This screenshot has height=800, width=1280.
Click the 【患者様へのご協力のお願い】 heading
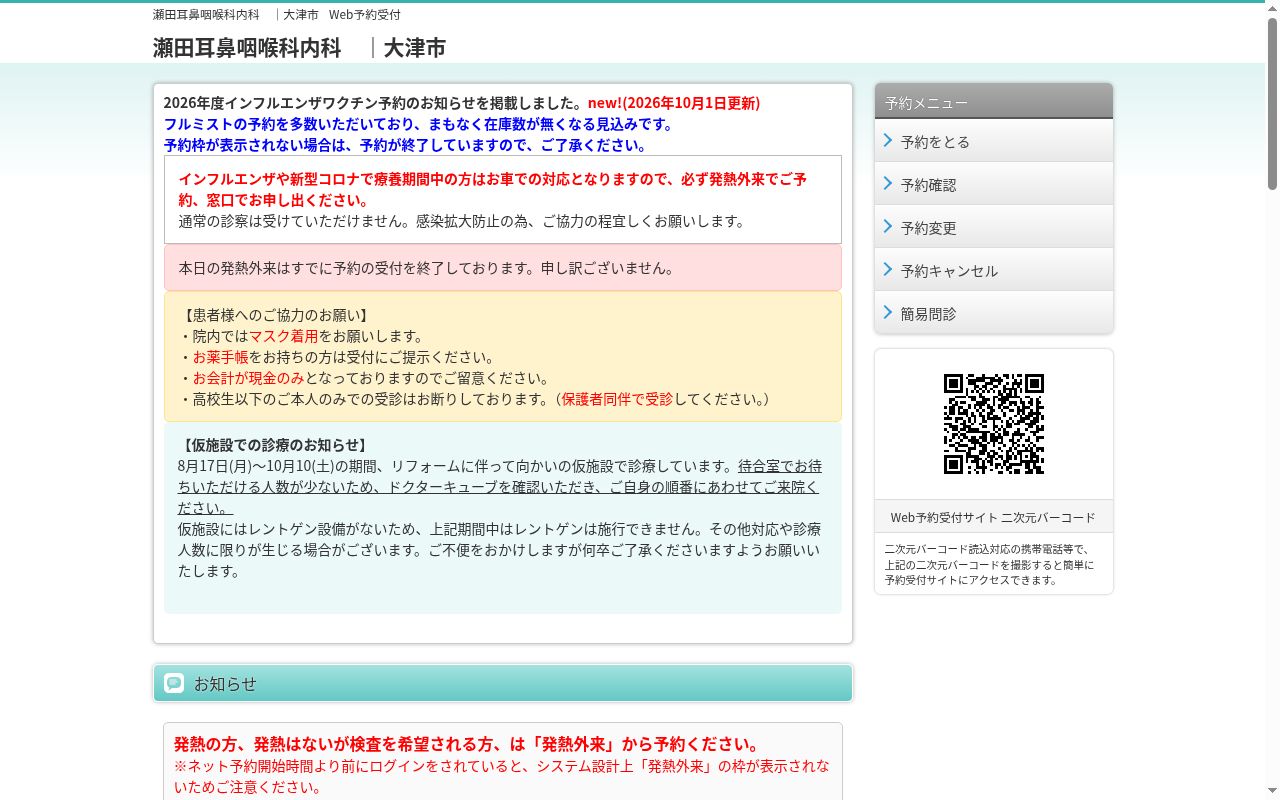coord(275,315)
